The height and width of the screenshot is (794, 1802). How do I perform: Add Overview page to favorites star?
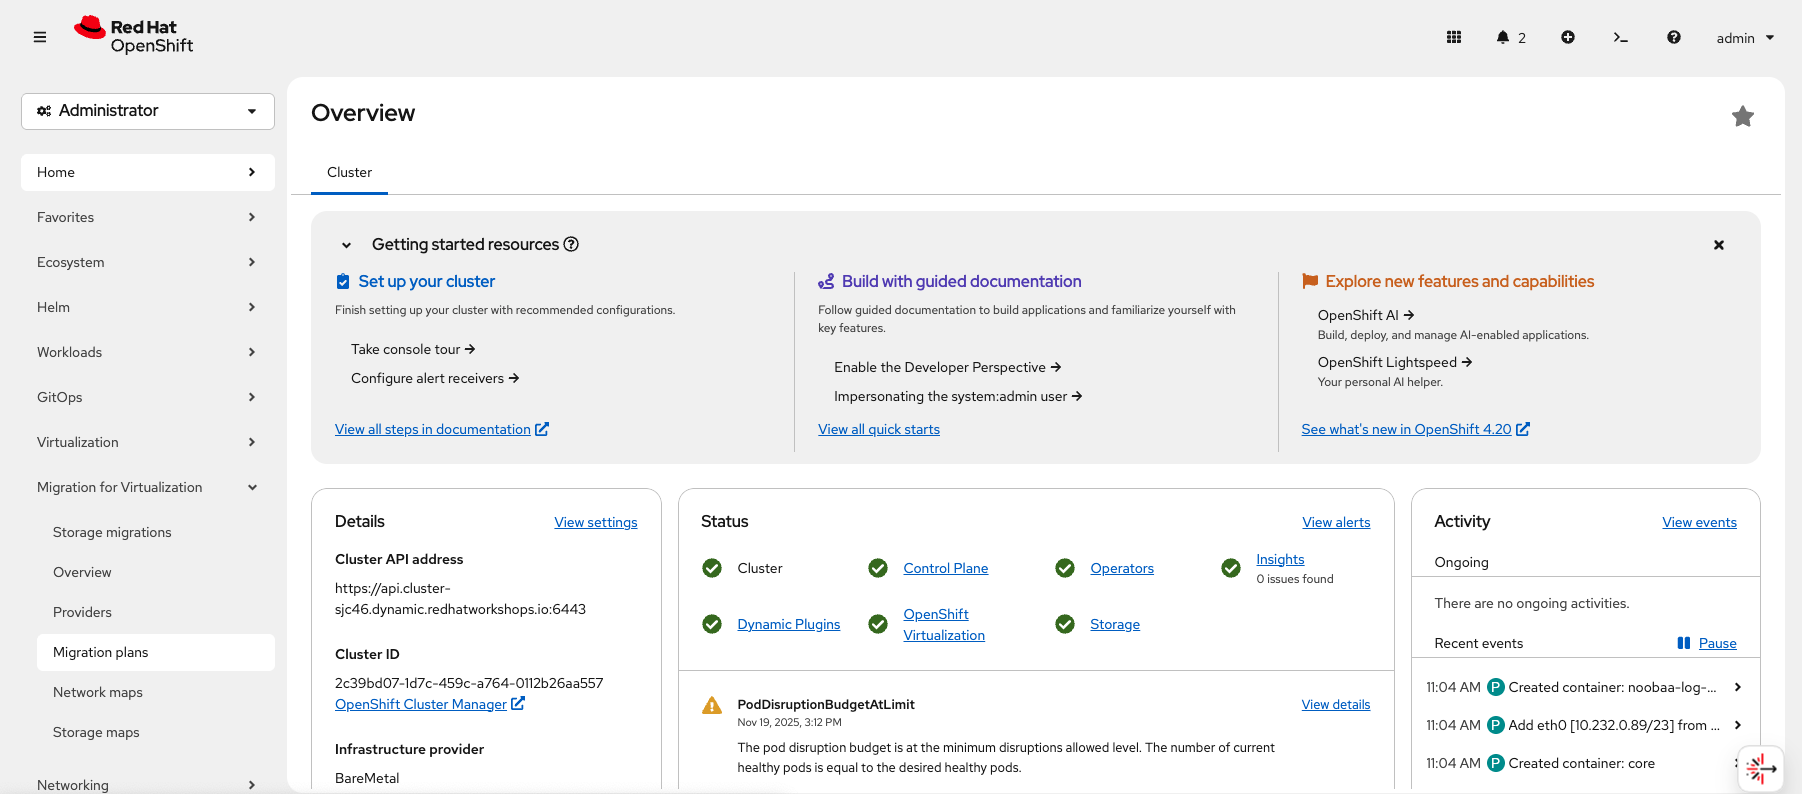pos(1742,116)
